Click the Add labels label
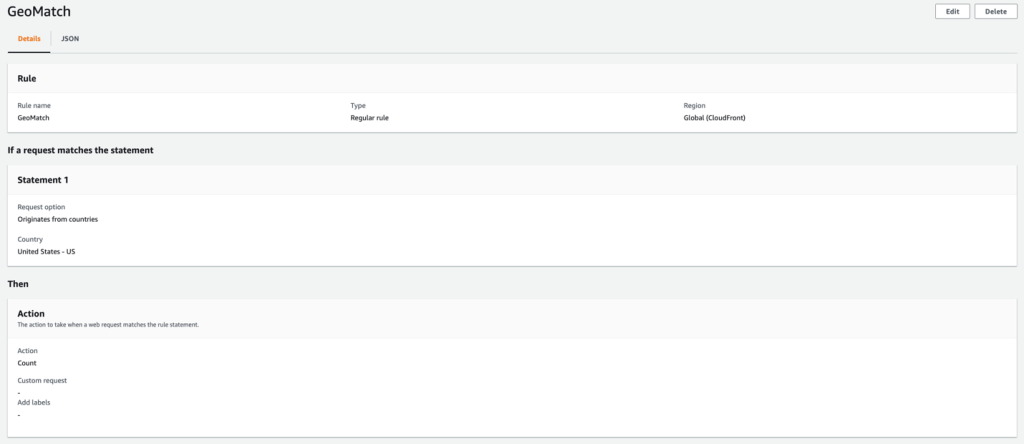Viewport: 1024px width, 444px height. click(x=34, y=403)
